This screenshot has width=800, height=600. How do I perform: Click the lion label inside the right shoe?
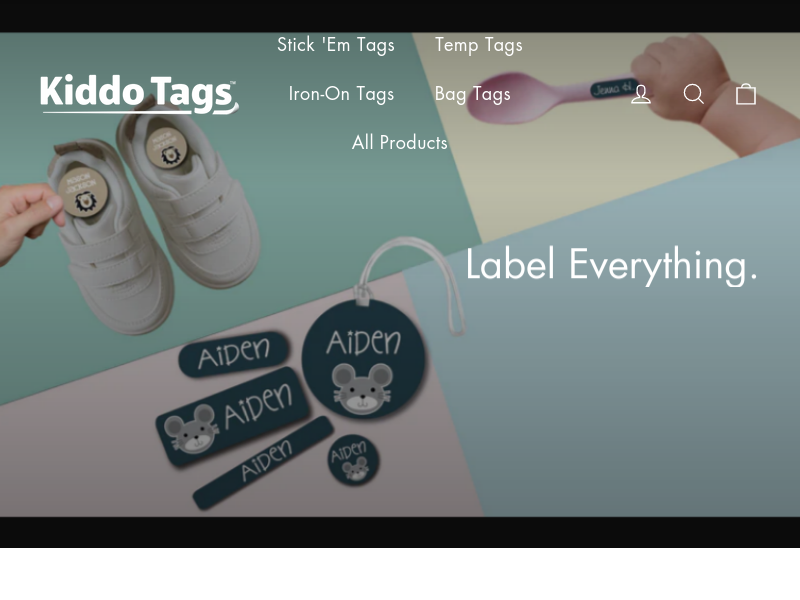pos(167,146)
